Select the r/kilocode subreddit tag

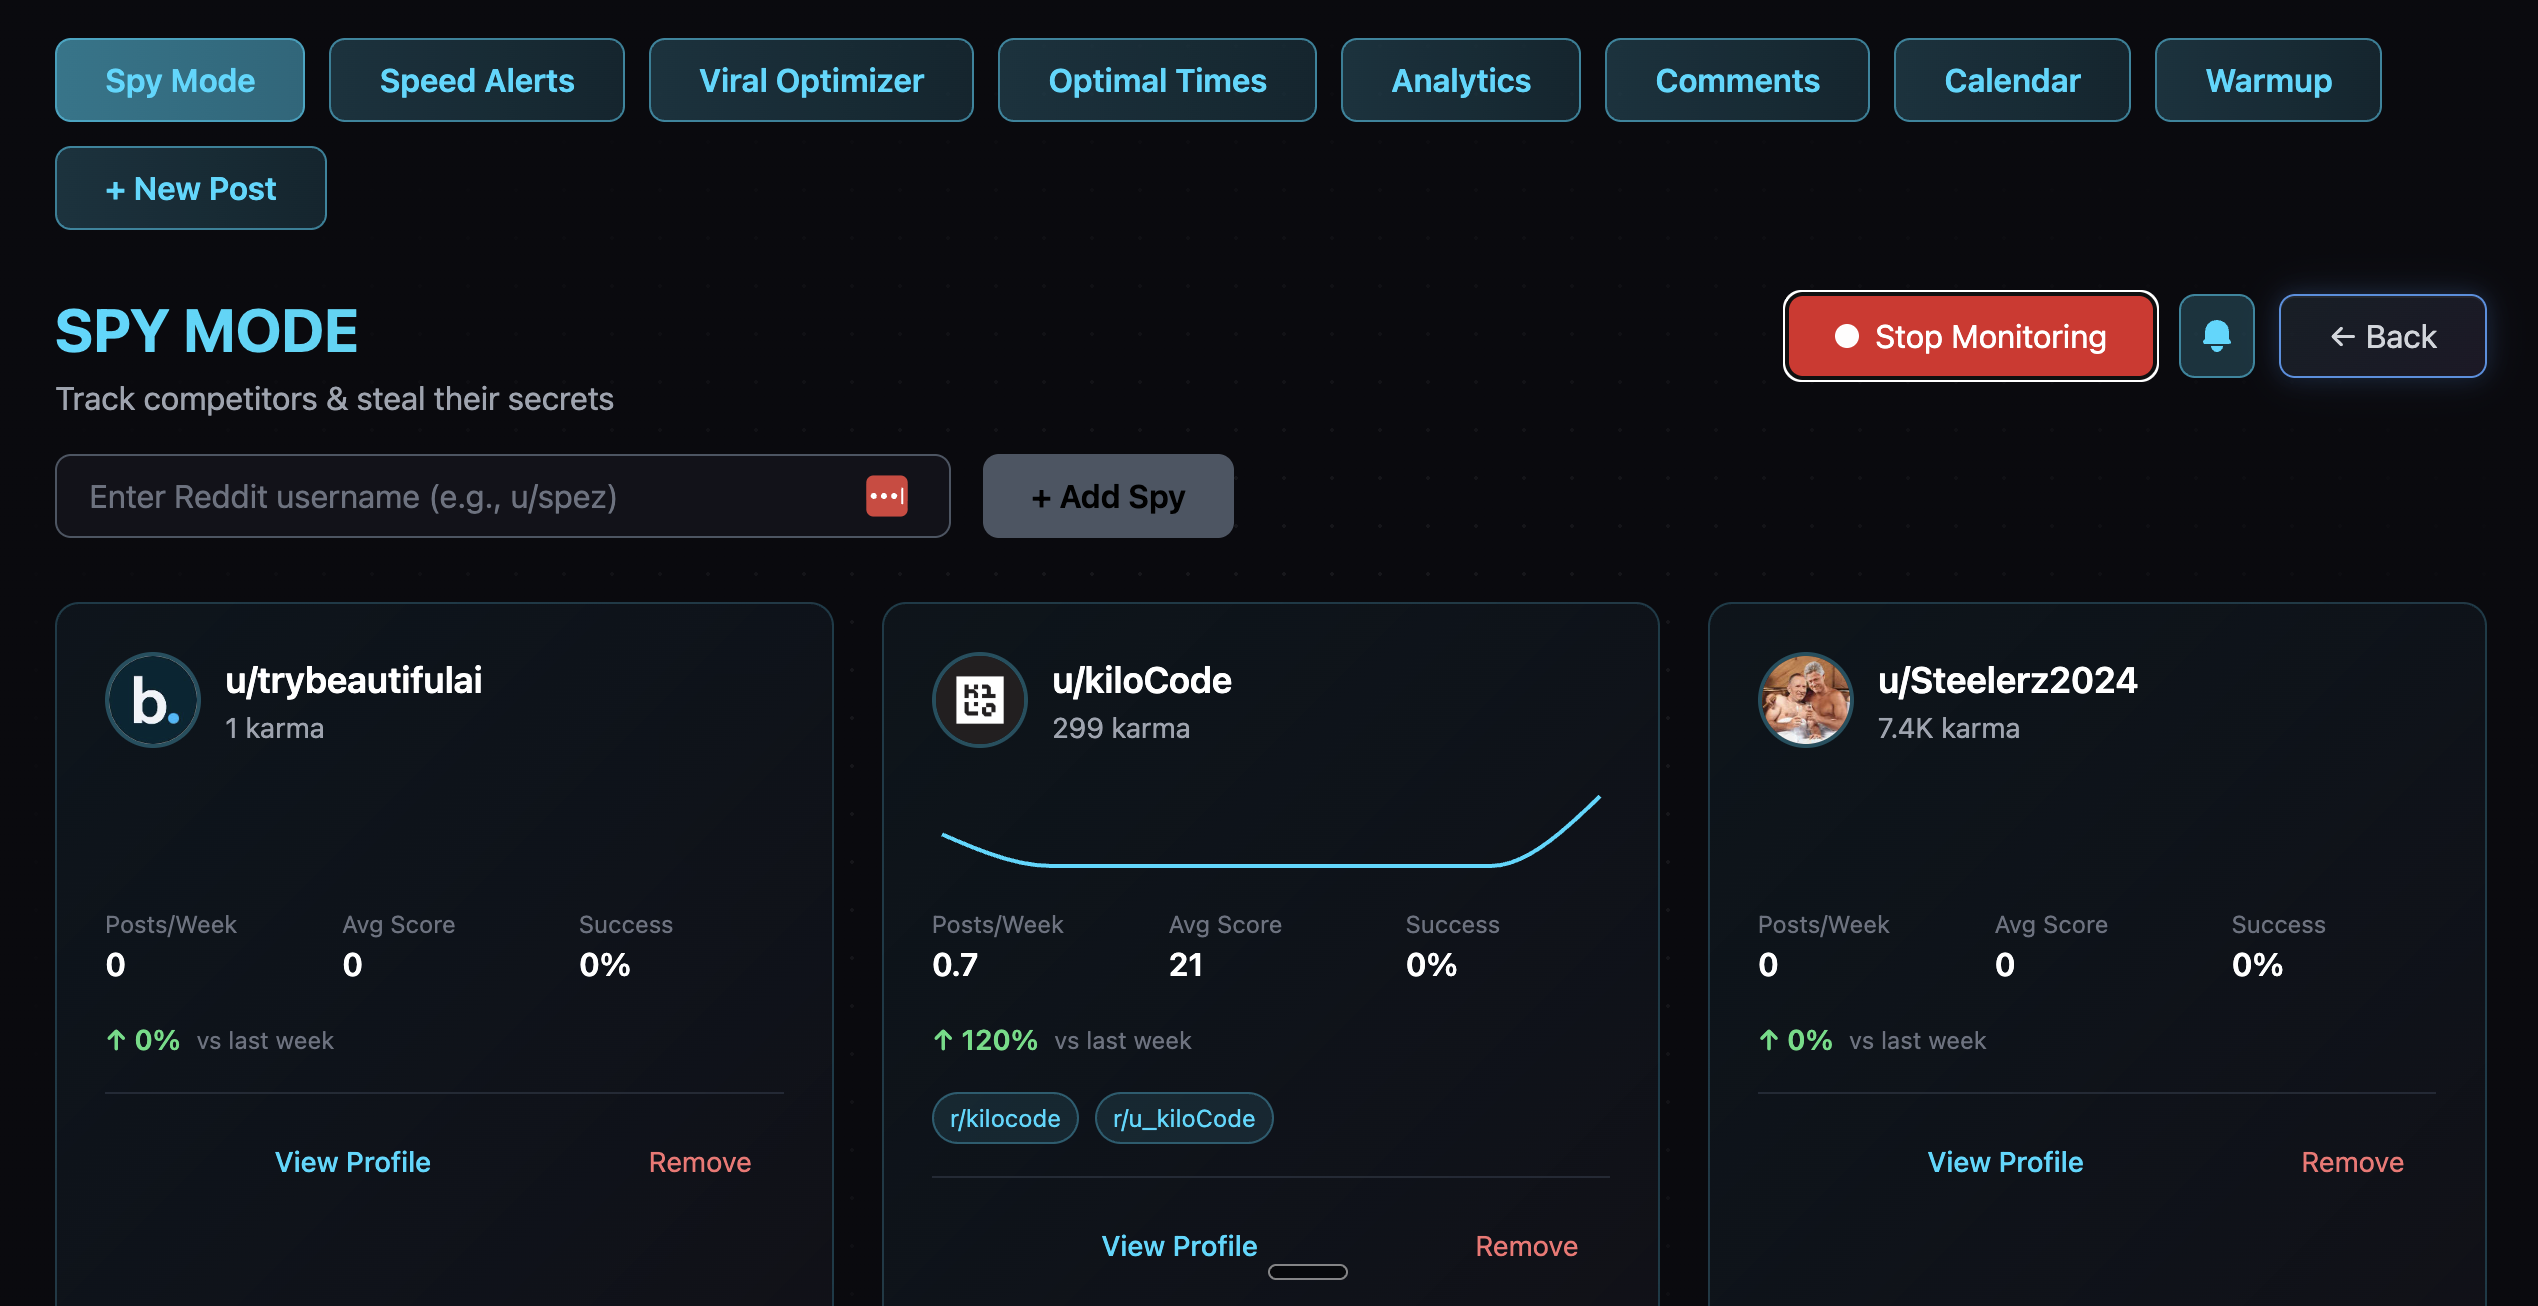pos(1004,1117)
